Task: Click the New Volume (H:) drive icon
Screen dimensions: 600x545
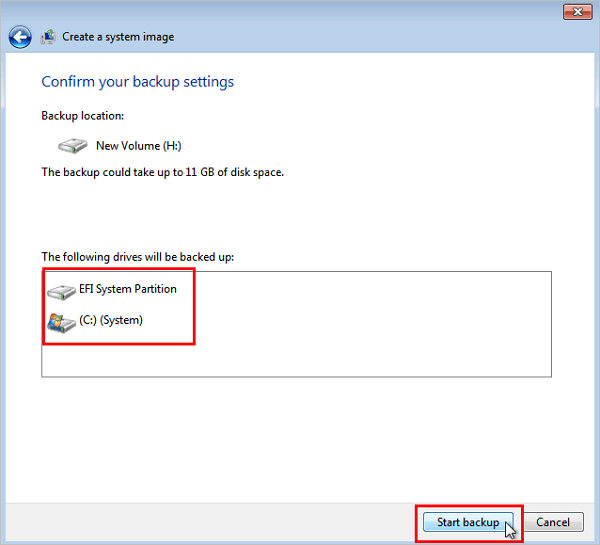Action: click(x=72, y=146)
